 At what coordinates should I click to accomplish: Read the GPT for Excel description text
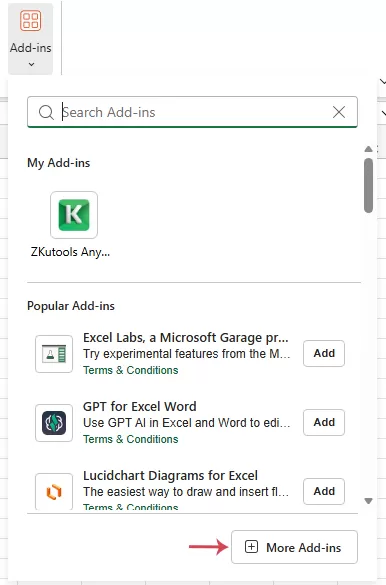point(186,423)
